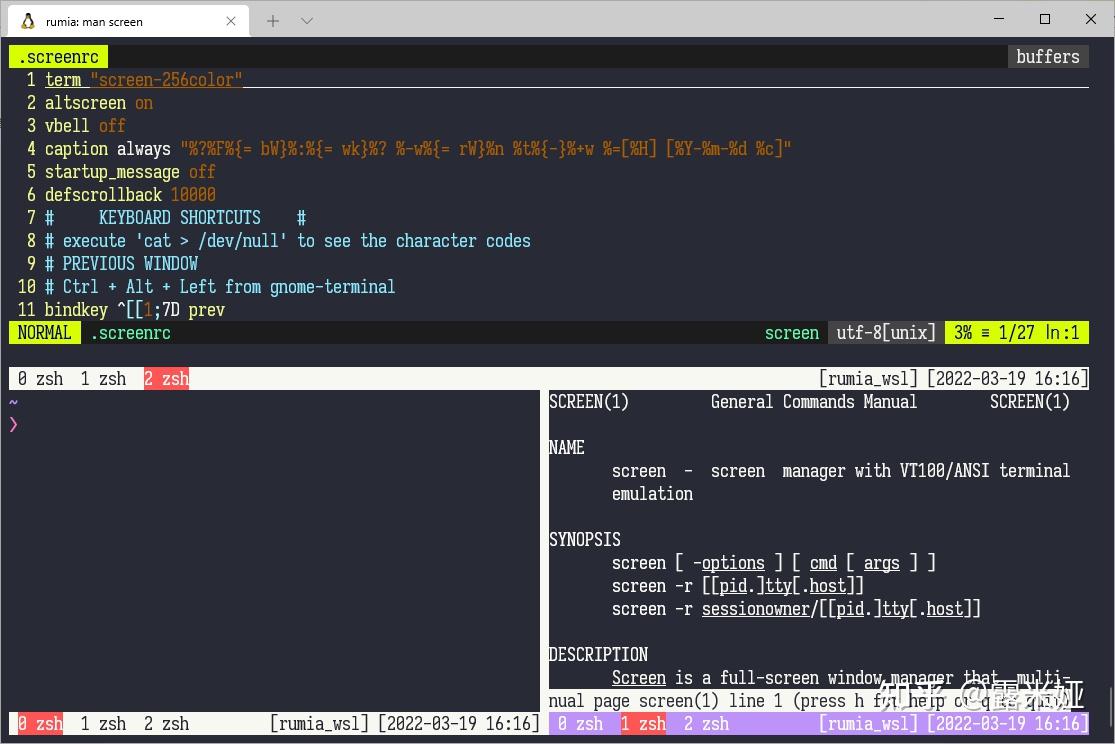Image resolution: width=1115 pixels, height=744 pixels.
Task: Click the underlined options link in SYNOPSIS
Action: coord(733,562)
